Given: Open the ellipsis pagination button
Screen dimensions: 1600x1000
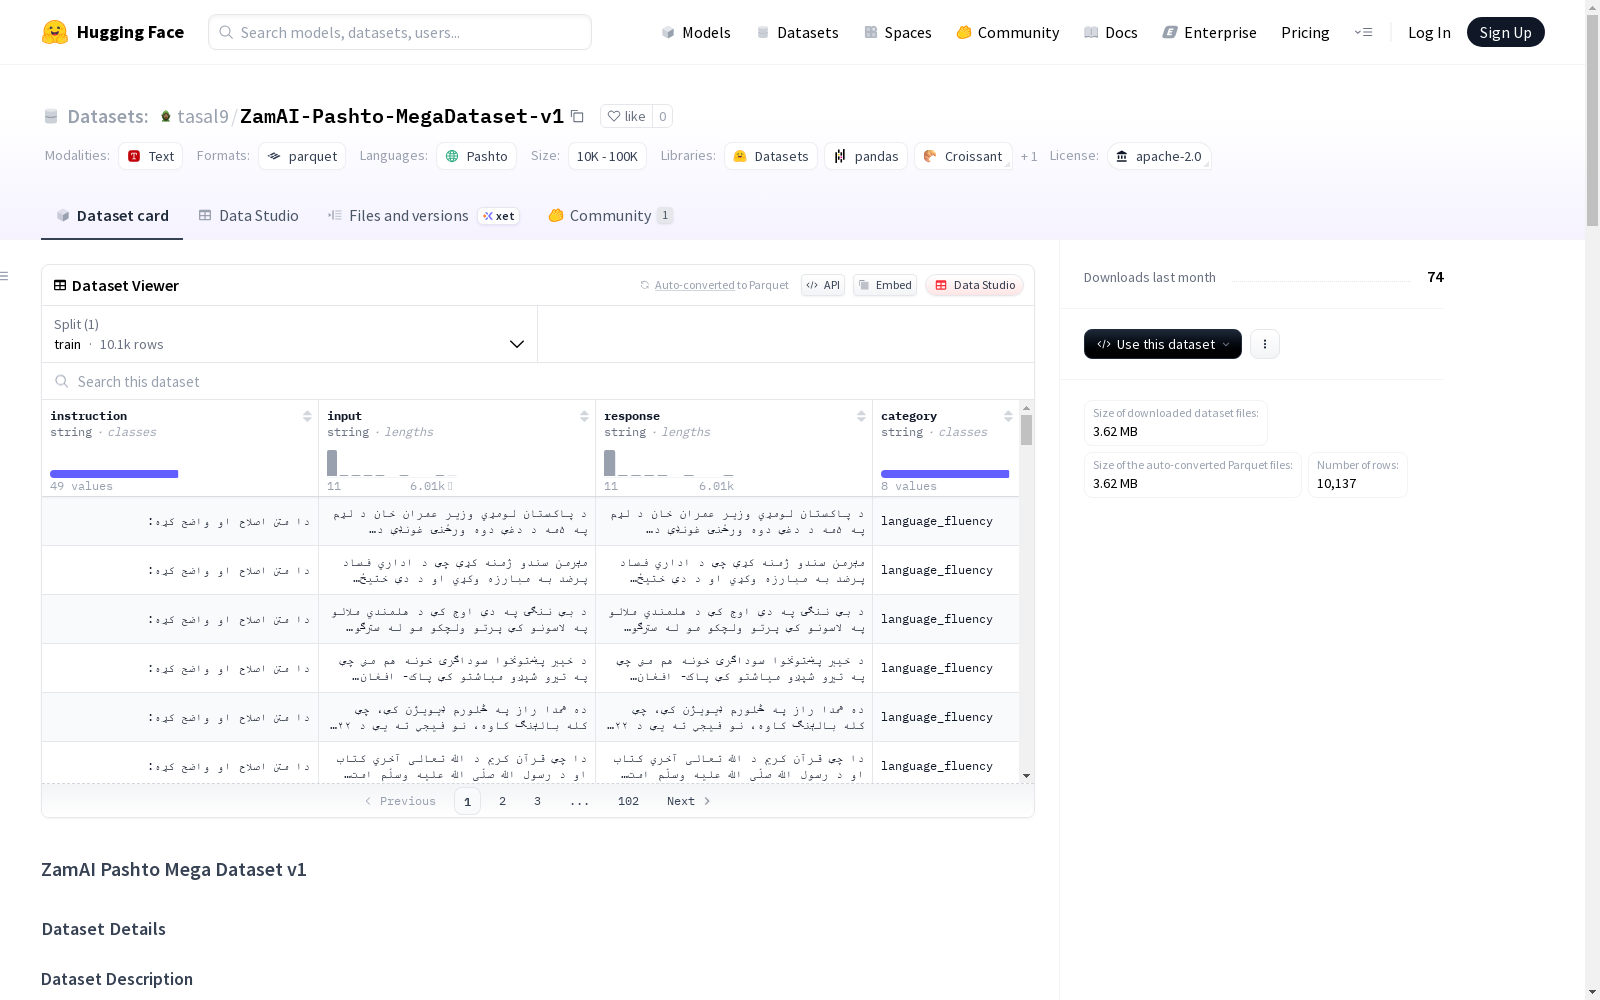Looking at the screenshot, I should pos(580,801).
